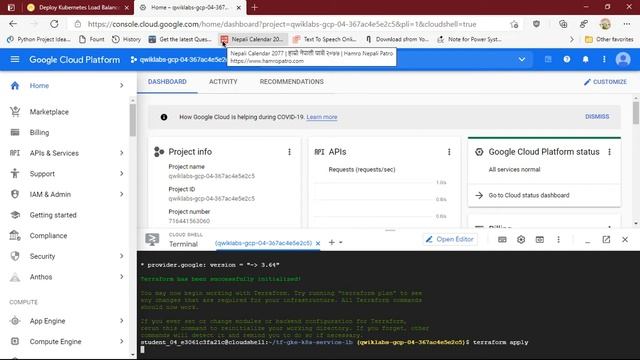Expand the APIs & Services submenu arrow
The image size is (640, 360).
pyautogui.click(x=122, y=153)
